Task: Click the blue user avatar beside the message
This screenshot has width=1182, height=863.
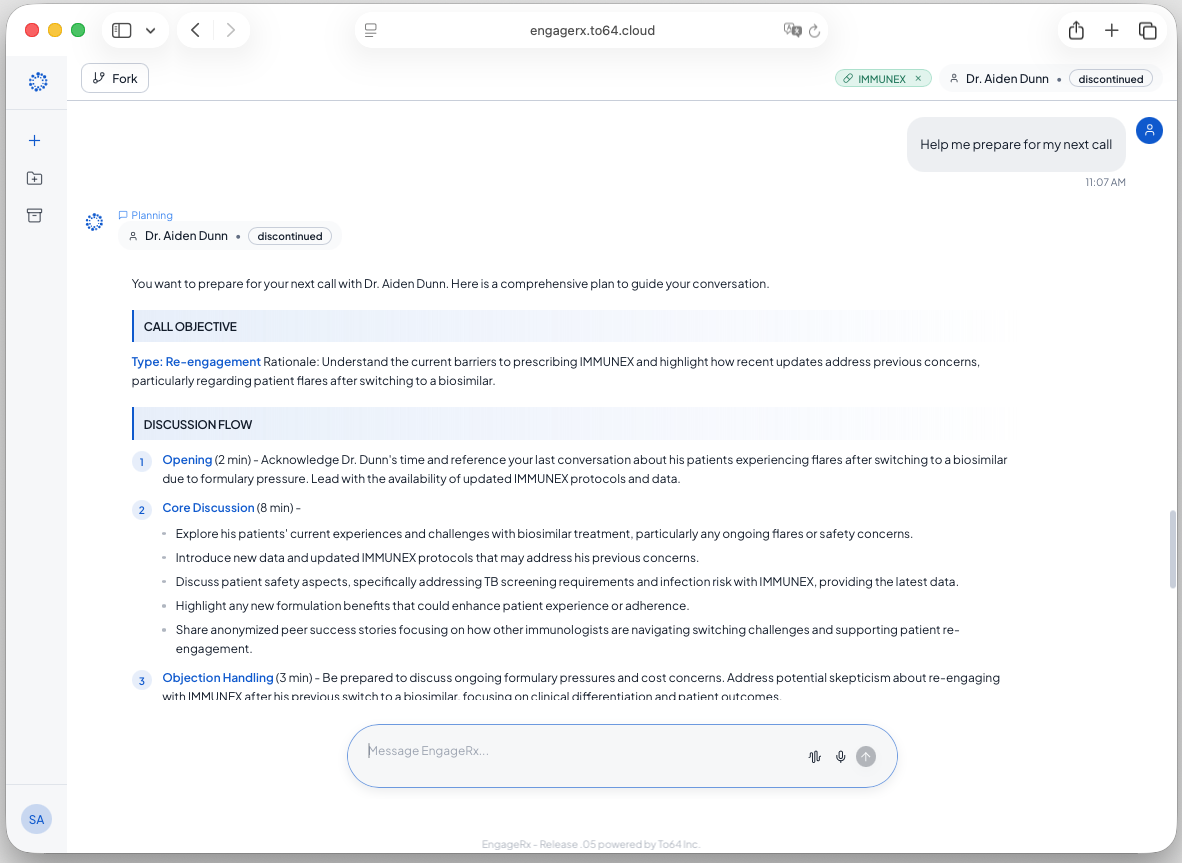Action: [x=1150, y=130]
